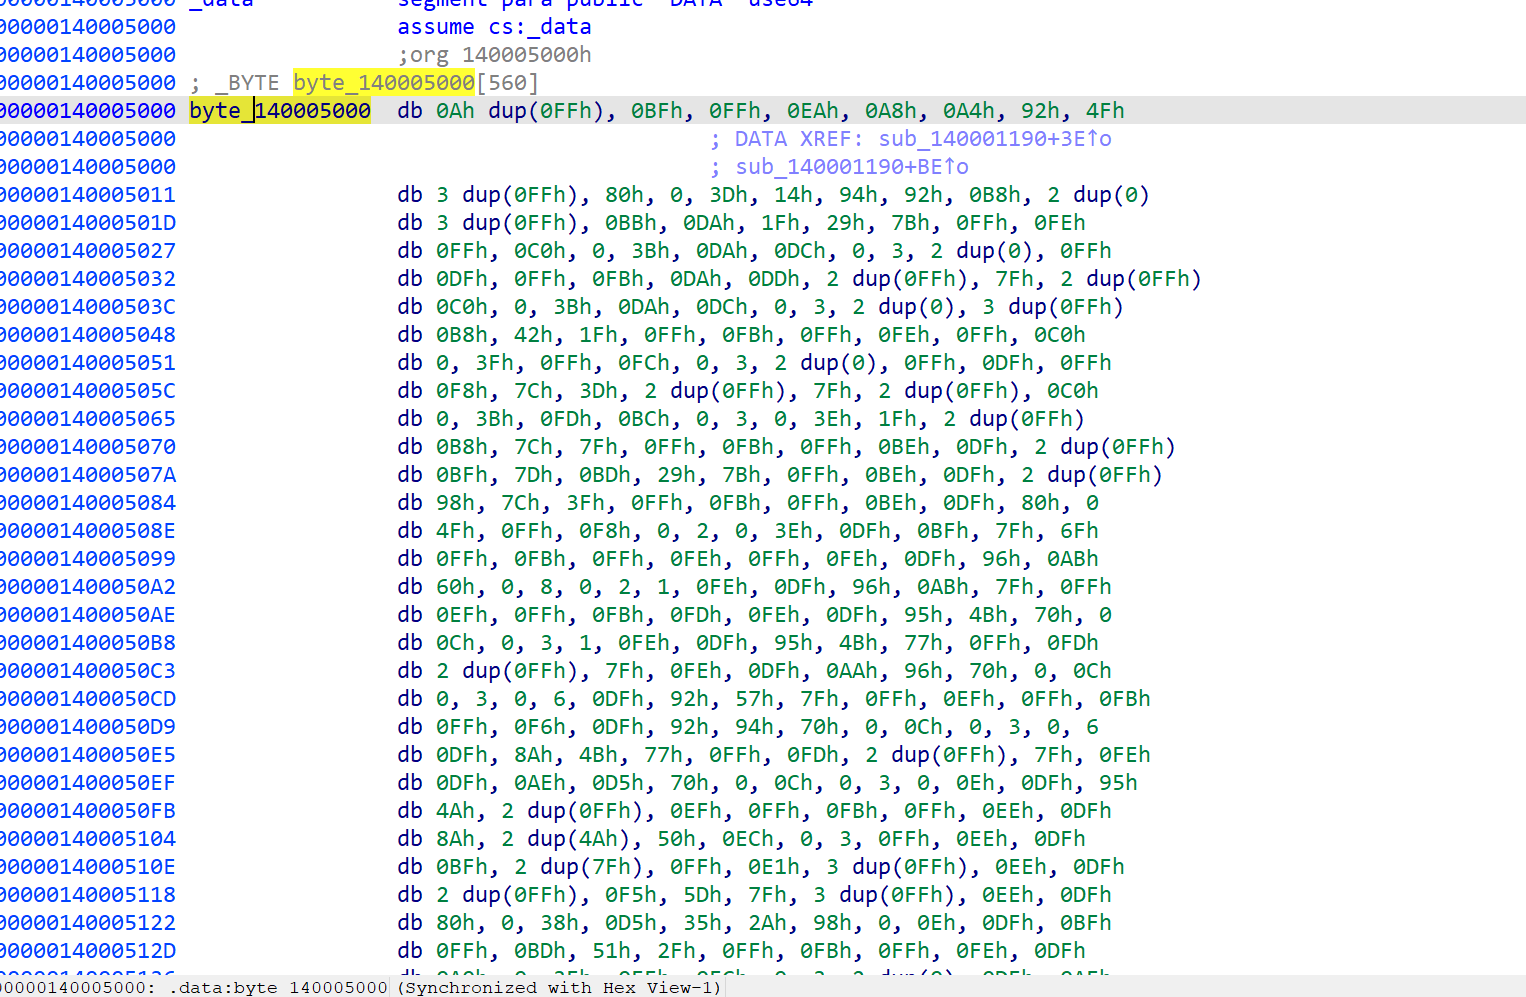This screenshot has height=997, width=1526.
Task: Select address 000000014000507A
Action: pyautogui.click(x=88, y=475)
